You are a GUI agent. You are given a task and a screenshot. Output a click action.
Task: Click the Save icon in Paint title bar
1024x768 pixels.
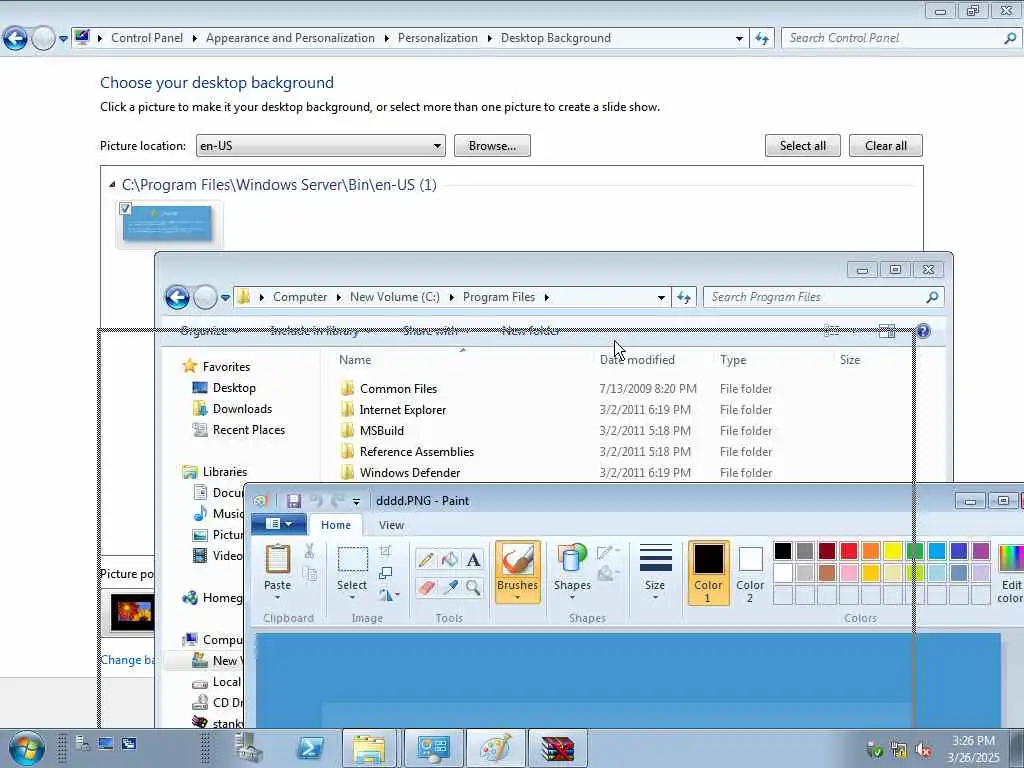[294, 501]
